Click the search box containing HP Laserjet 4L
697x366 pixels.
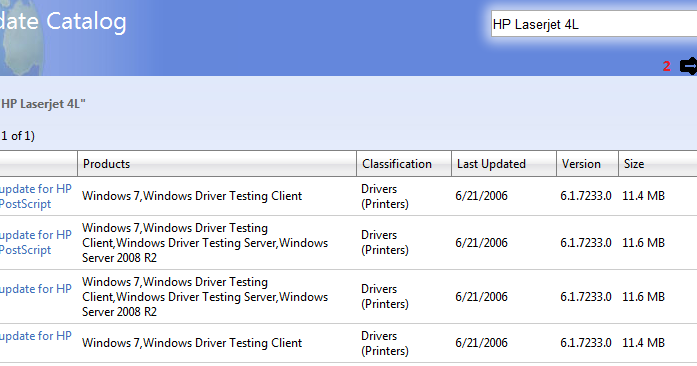594,24
